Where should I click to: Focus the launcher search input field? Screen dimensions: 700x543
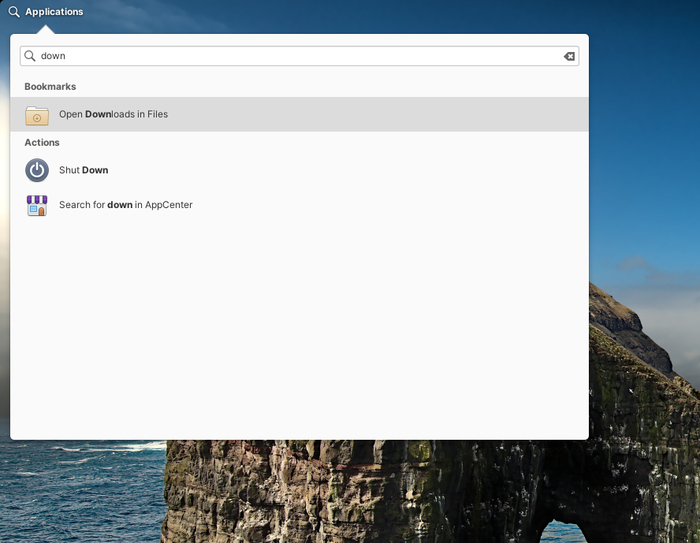[300, 56]
